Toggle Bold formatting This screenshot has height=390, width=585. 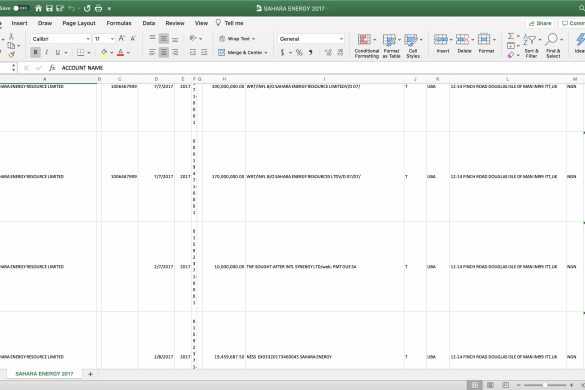point(35,52)
